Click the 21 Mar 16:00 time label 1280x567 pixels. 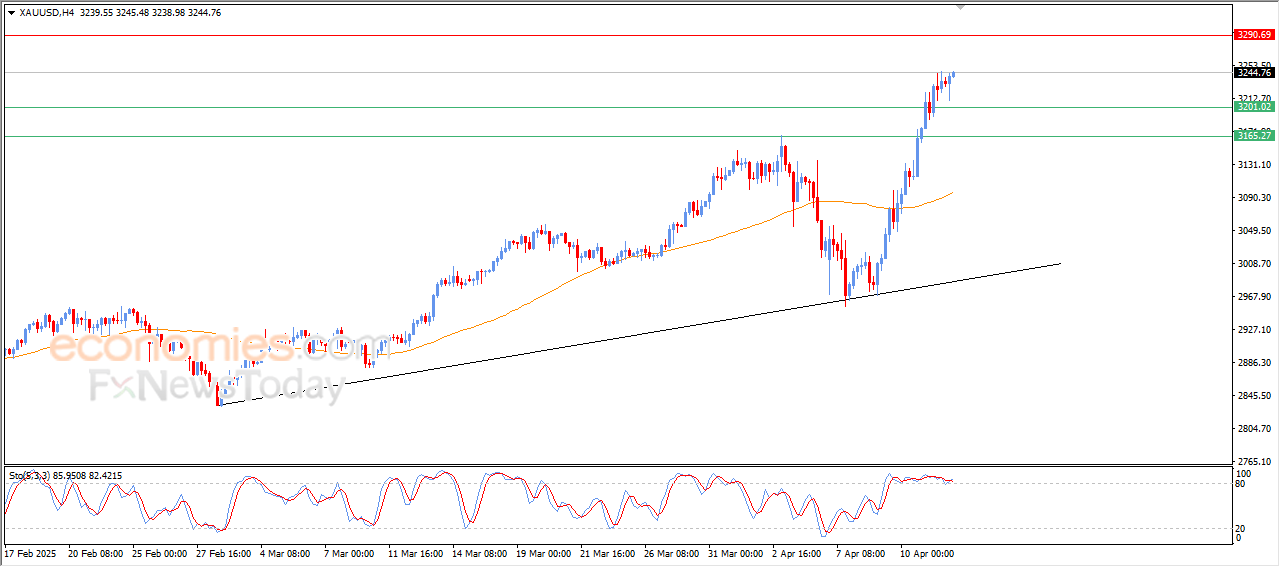(x=608, y=553)
